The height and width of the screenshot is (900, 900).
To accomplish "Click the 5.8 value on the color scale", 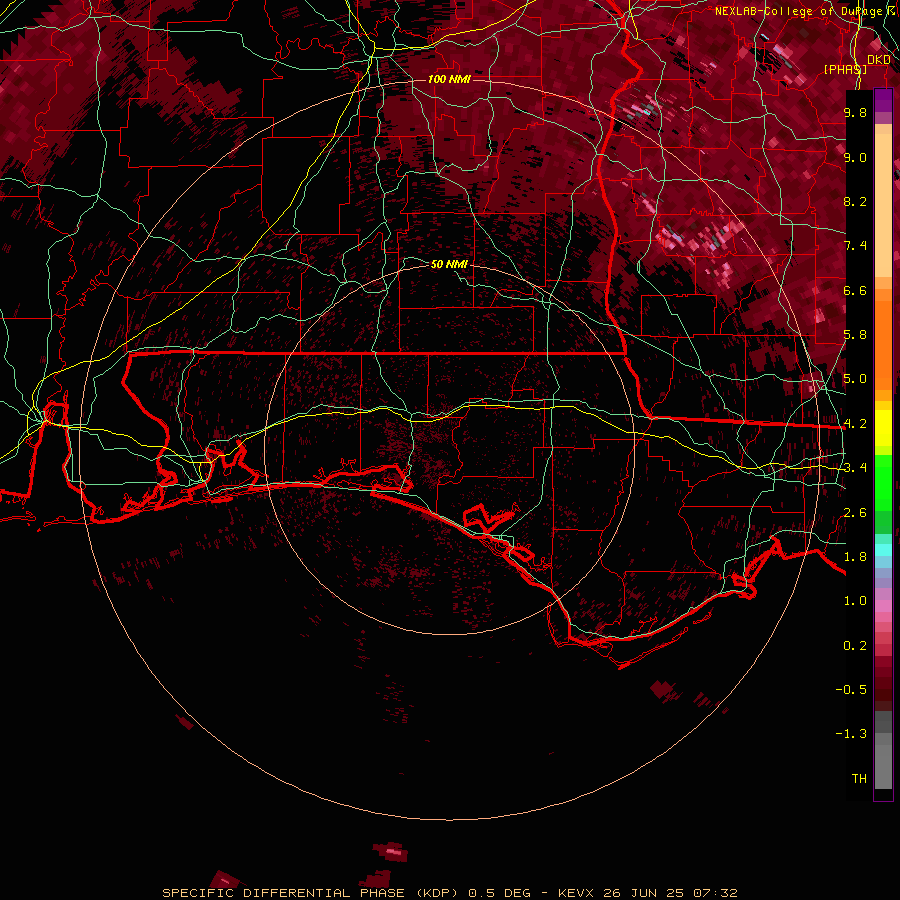I will [x=855, y=335].
